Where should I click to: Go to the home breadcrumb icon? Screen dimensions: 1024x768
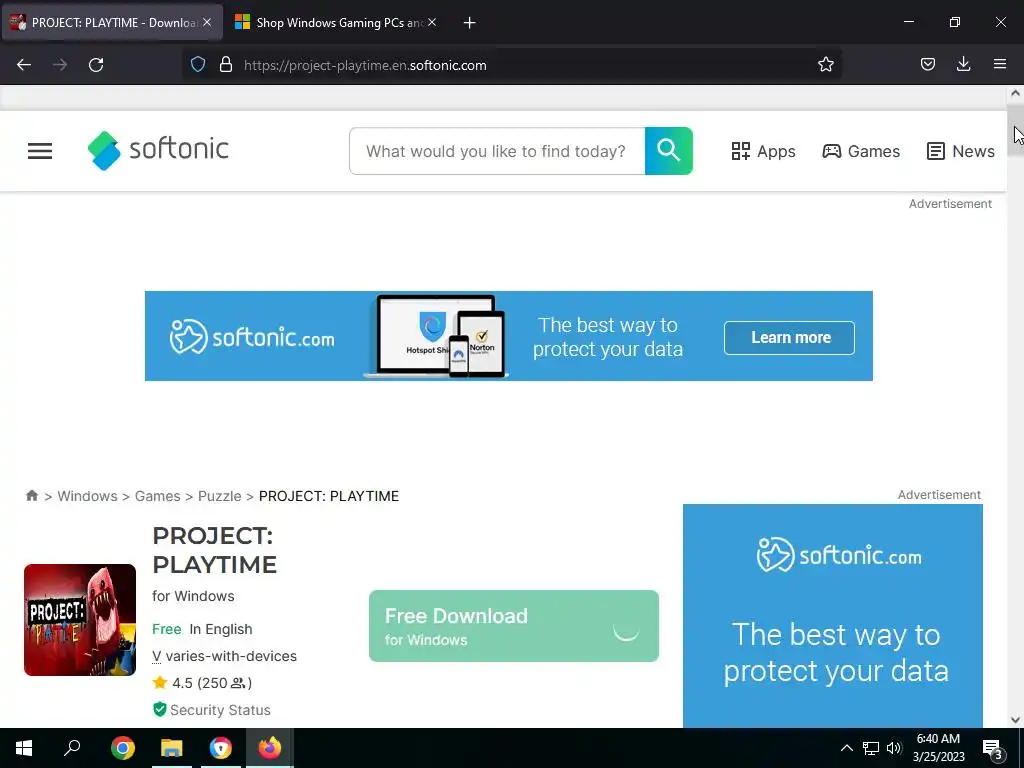(32, 496)
